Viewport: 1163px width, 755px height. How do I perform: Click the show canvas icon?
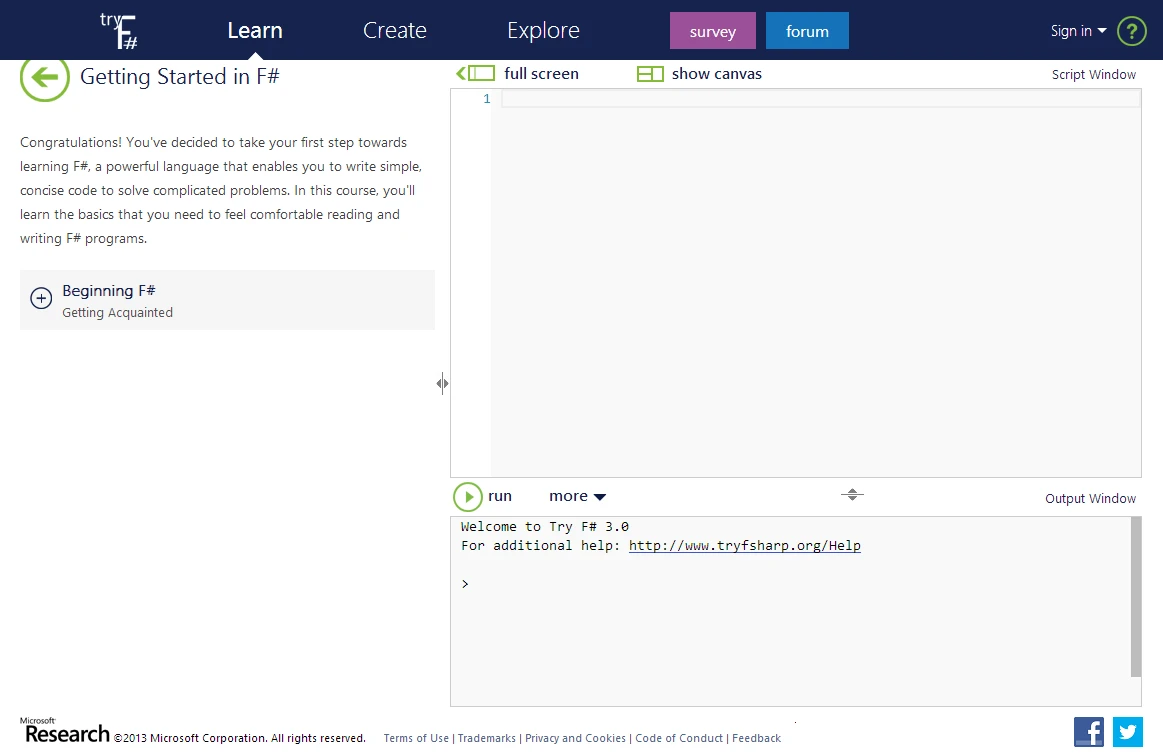point(650,74)
